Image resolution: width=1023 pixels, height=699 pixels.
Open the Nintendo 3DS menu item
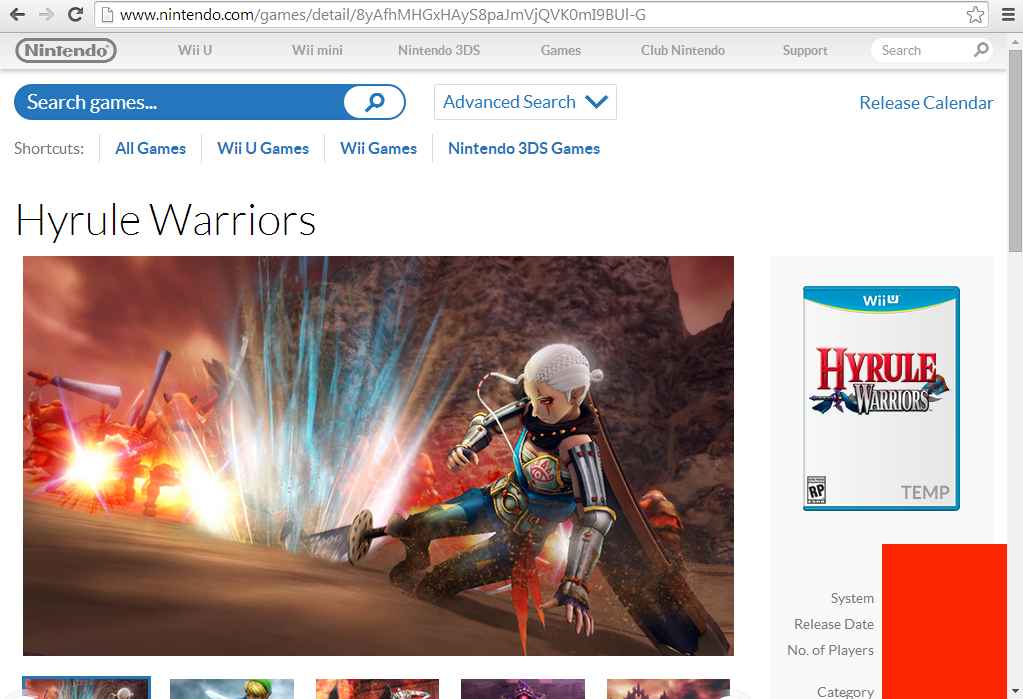click(x=439, y=50)
